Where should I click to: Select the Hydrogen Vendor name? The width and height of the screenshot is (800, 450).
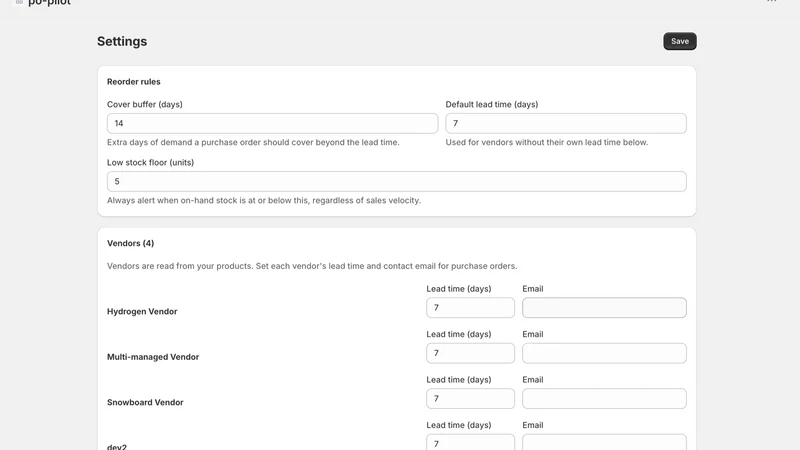142,311
